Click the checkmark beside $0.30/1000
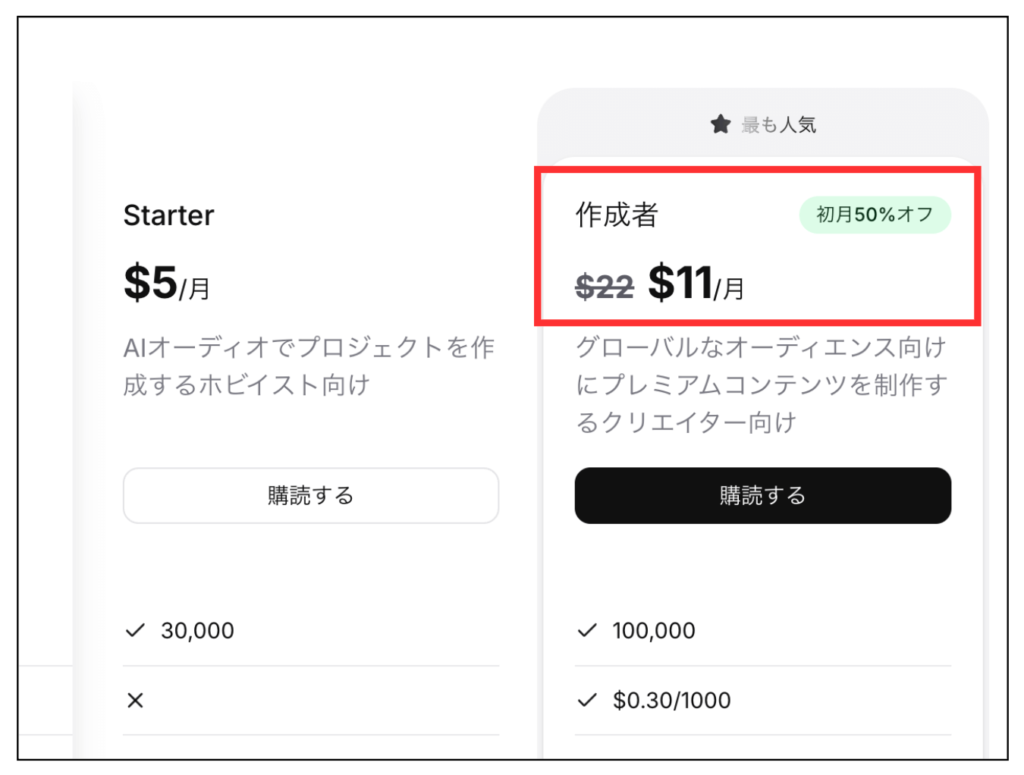 585,700
